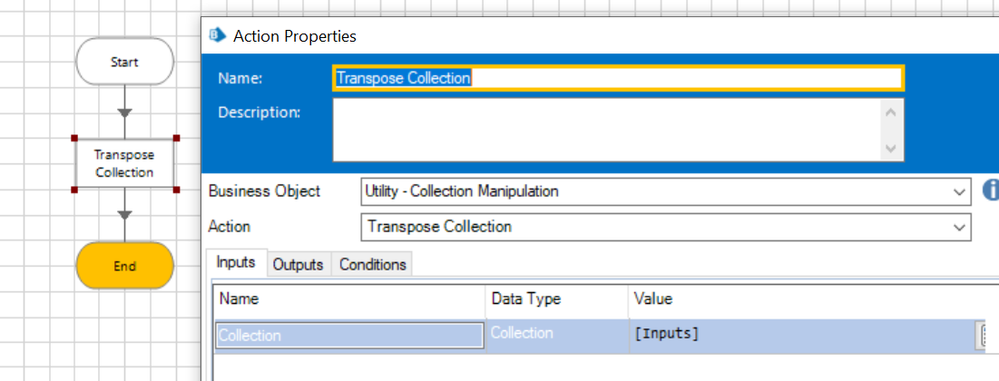
Task: Click the Collection data type cell
Action: (557, 334)
